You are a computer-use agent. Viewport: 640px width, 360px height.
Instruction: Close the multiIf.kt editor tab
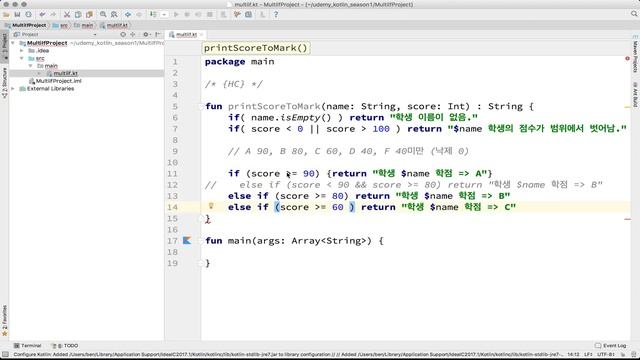coord(201,35)
